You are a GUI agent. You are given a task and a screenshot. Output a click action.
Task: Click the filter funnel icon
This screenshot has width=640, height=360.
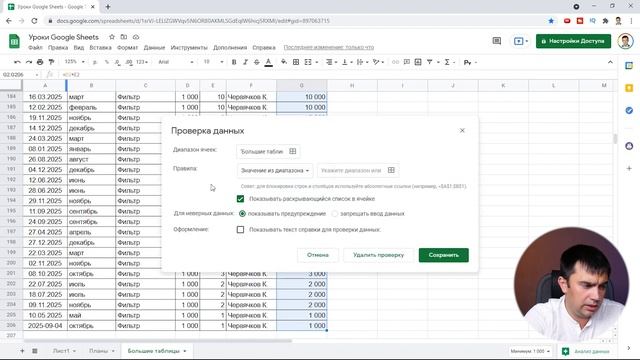point(429,62)
